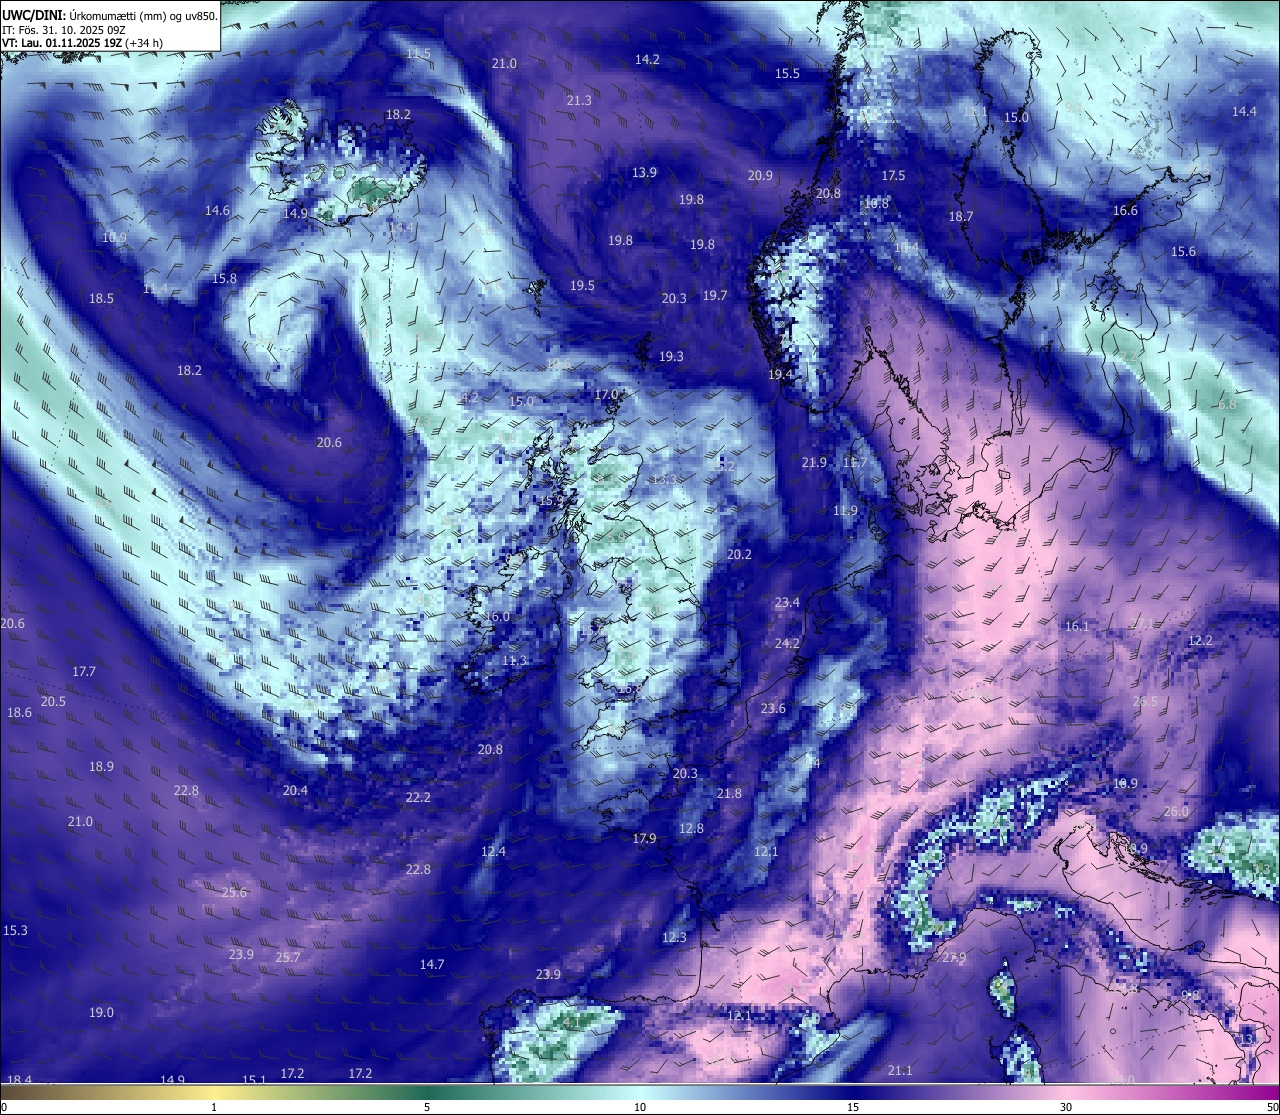The width and height of the screenshot is (1280, 1115).
Task: Click the 13.9 value label
Action: [x=644, y=173]
